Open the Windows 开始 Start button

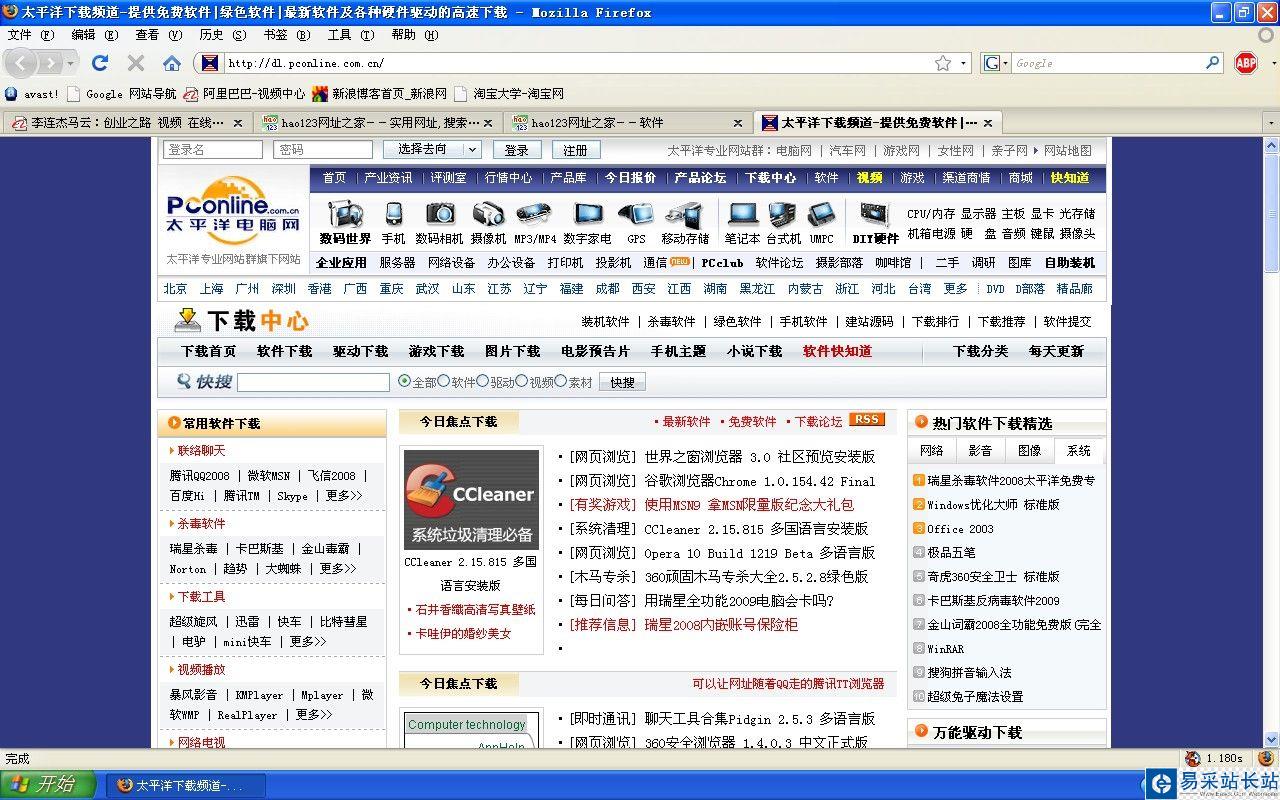pos(48,785)
